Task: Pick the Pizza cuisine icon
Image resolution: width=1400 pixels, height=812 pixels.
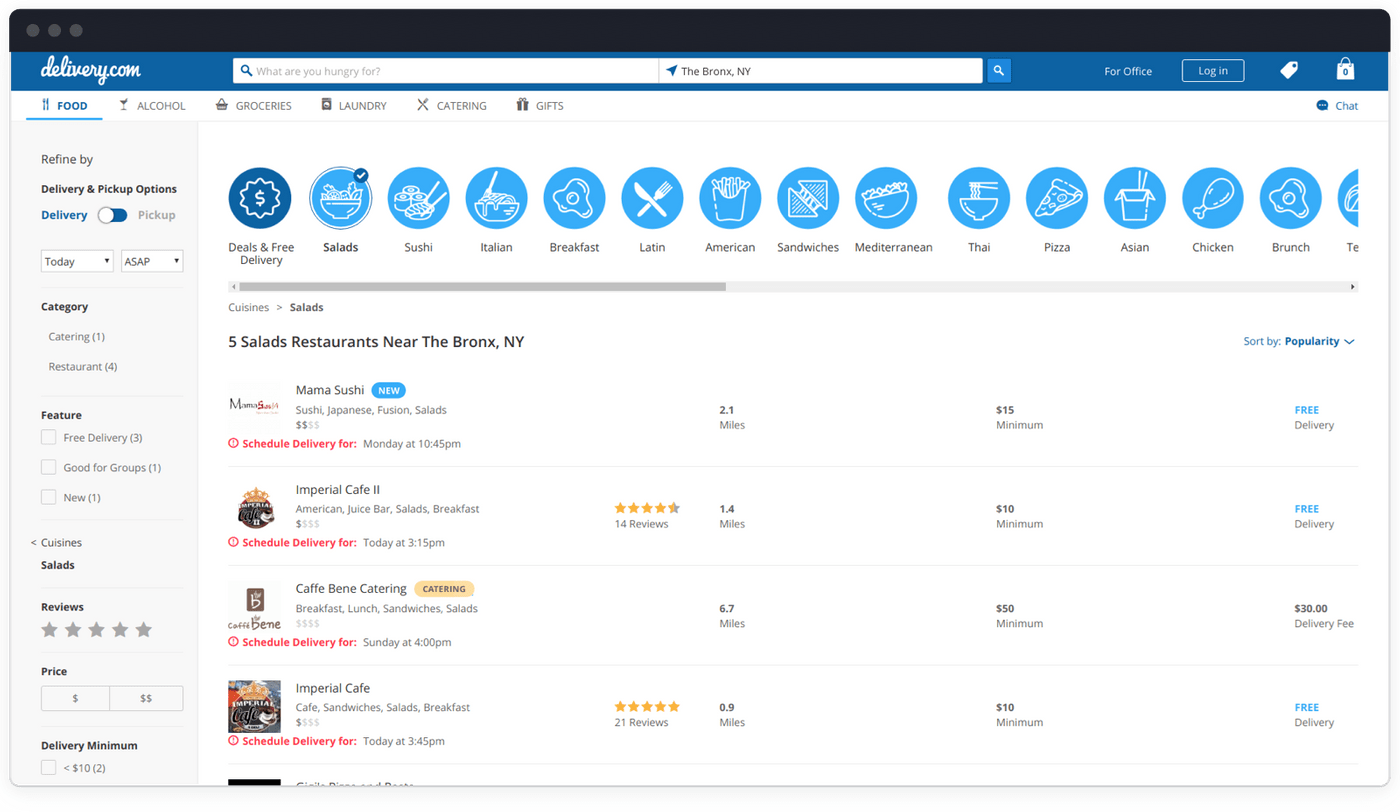Action: tap(1057, 198)
